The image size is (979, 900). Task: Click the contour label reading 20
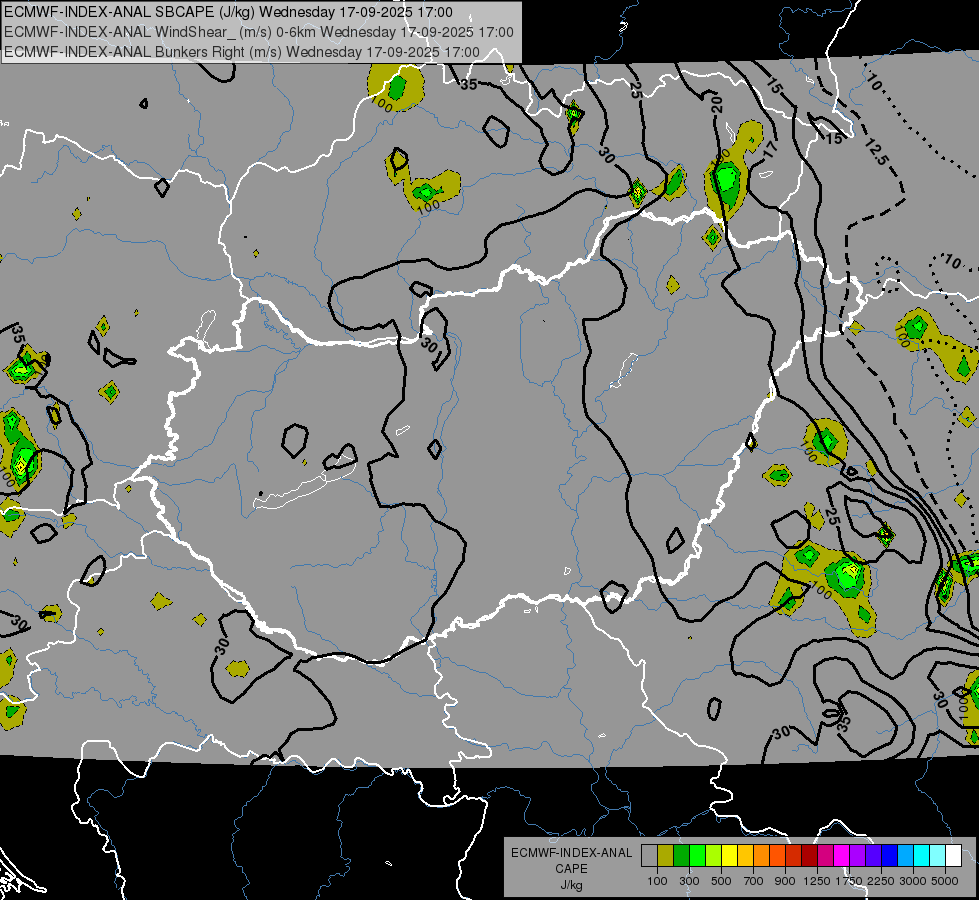point(716,102)
